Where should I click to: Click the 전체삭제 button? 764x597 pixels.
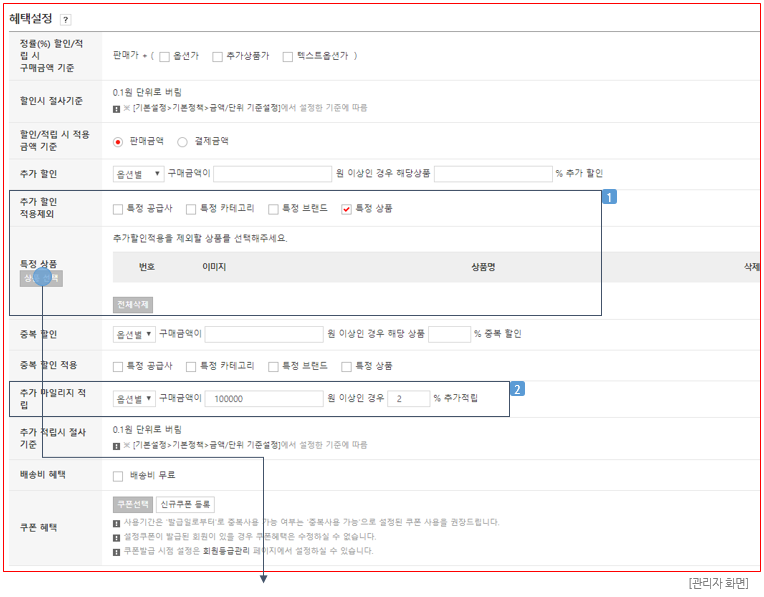click(x=133, y=303)
